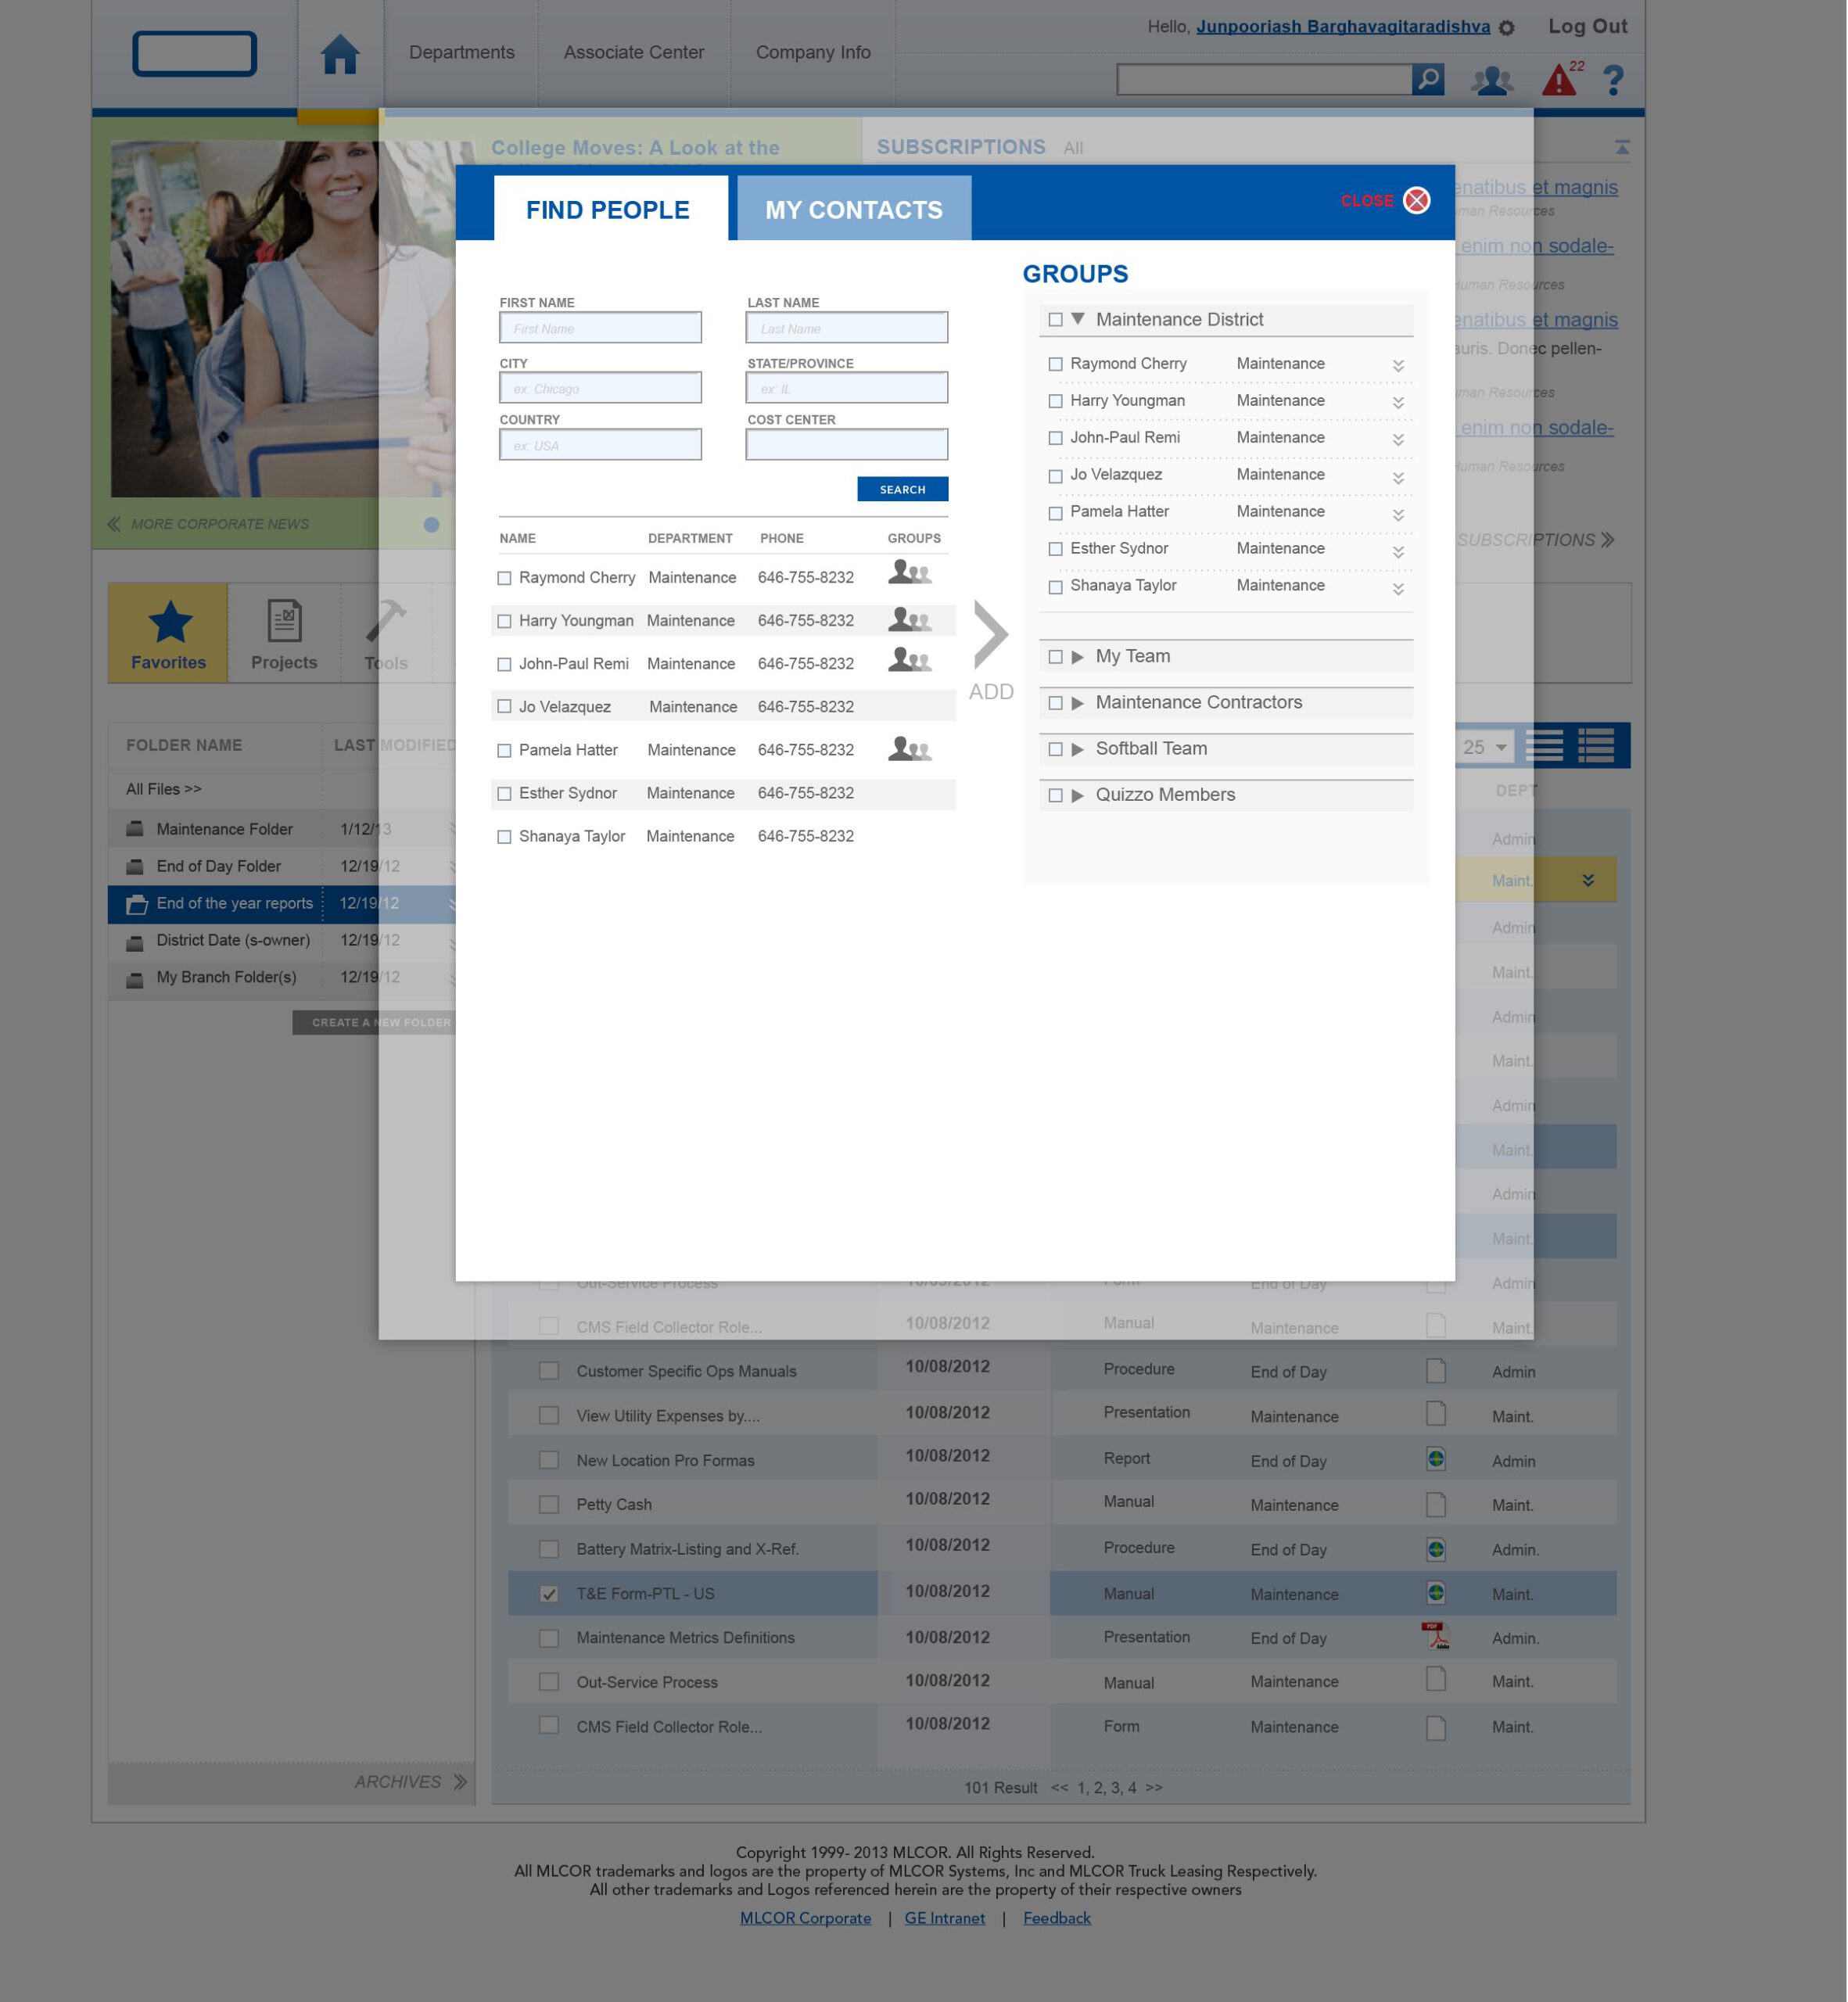Switch to the My Contacts tab
The width and height of the screenshot is (1848, 2002).
[853, 210]
